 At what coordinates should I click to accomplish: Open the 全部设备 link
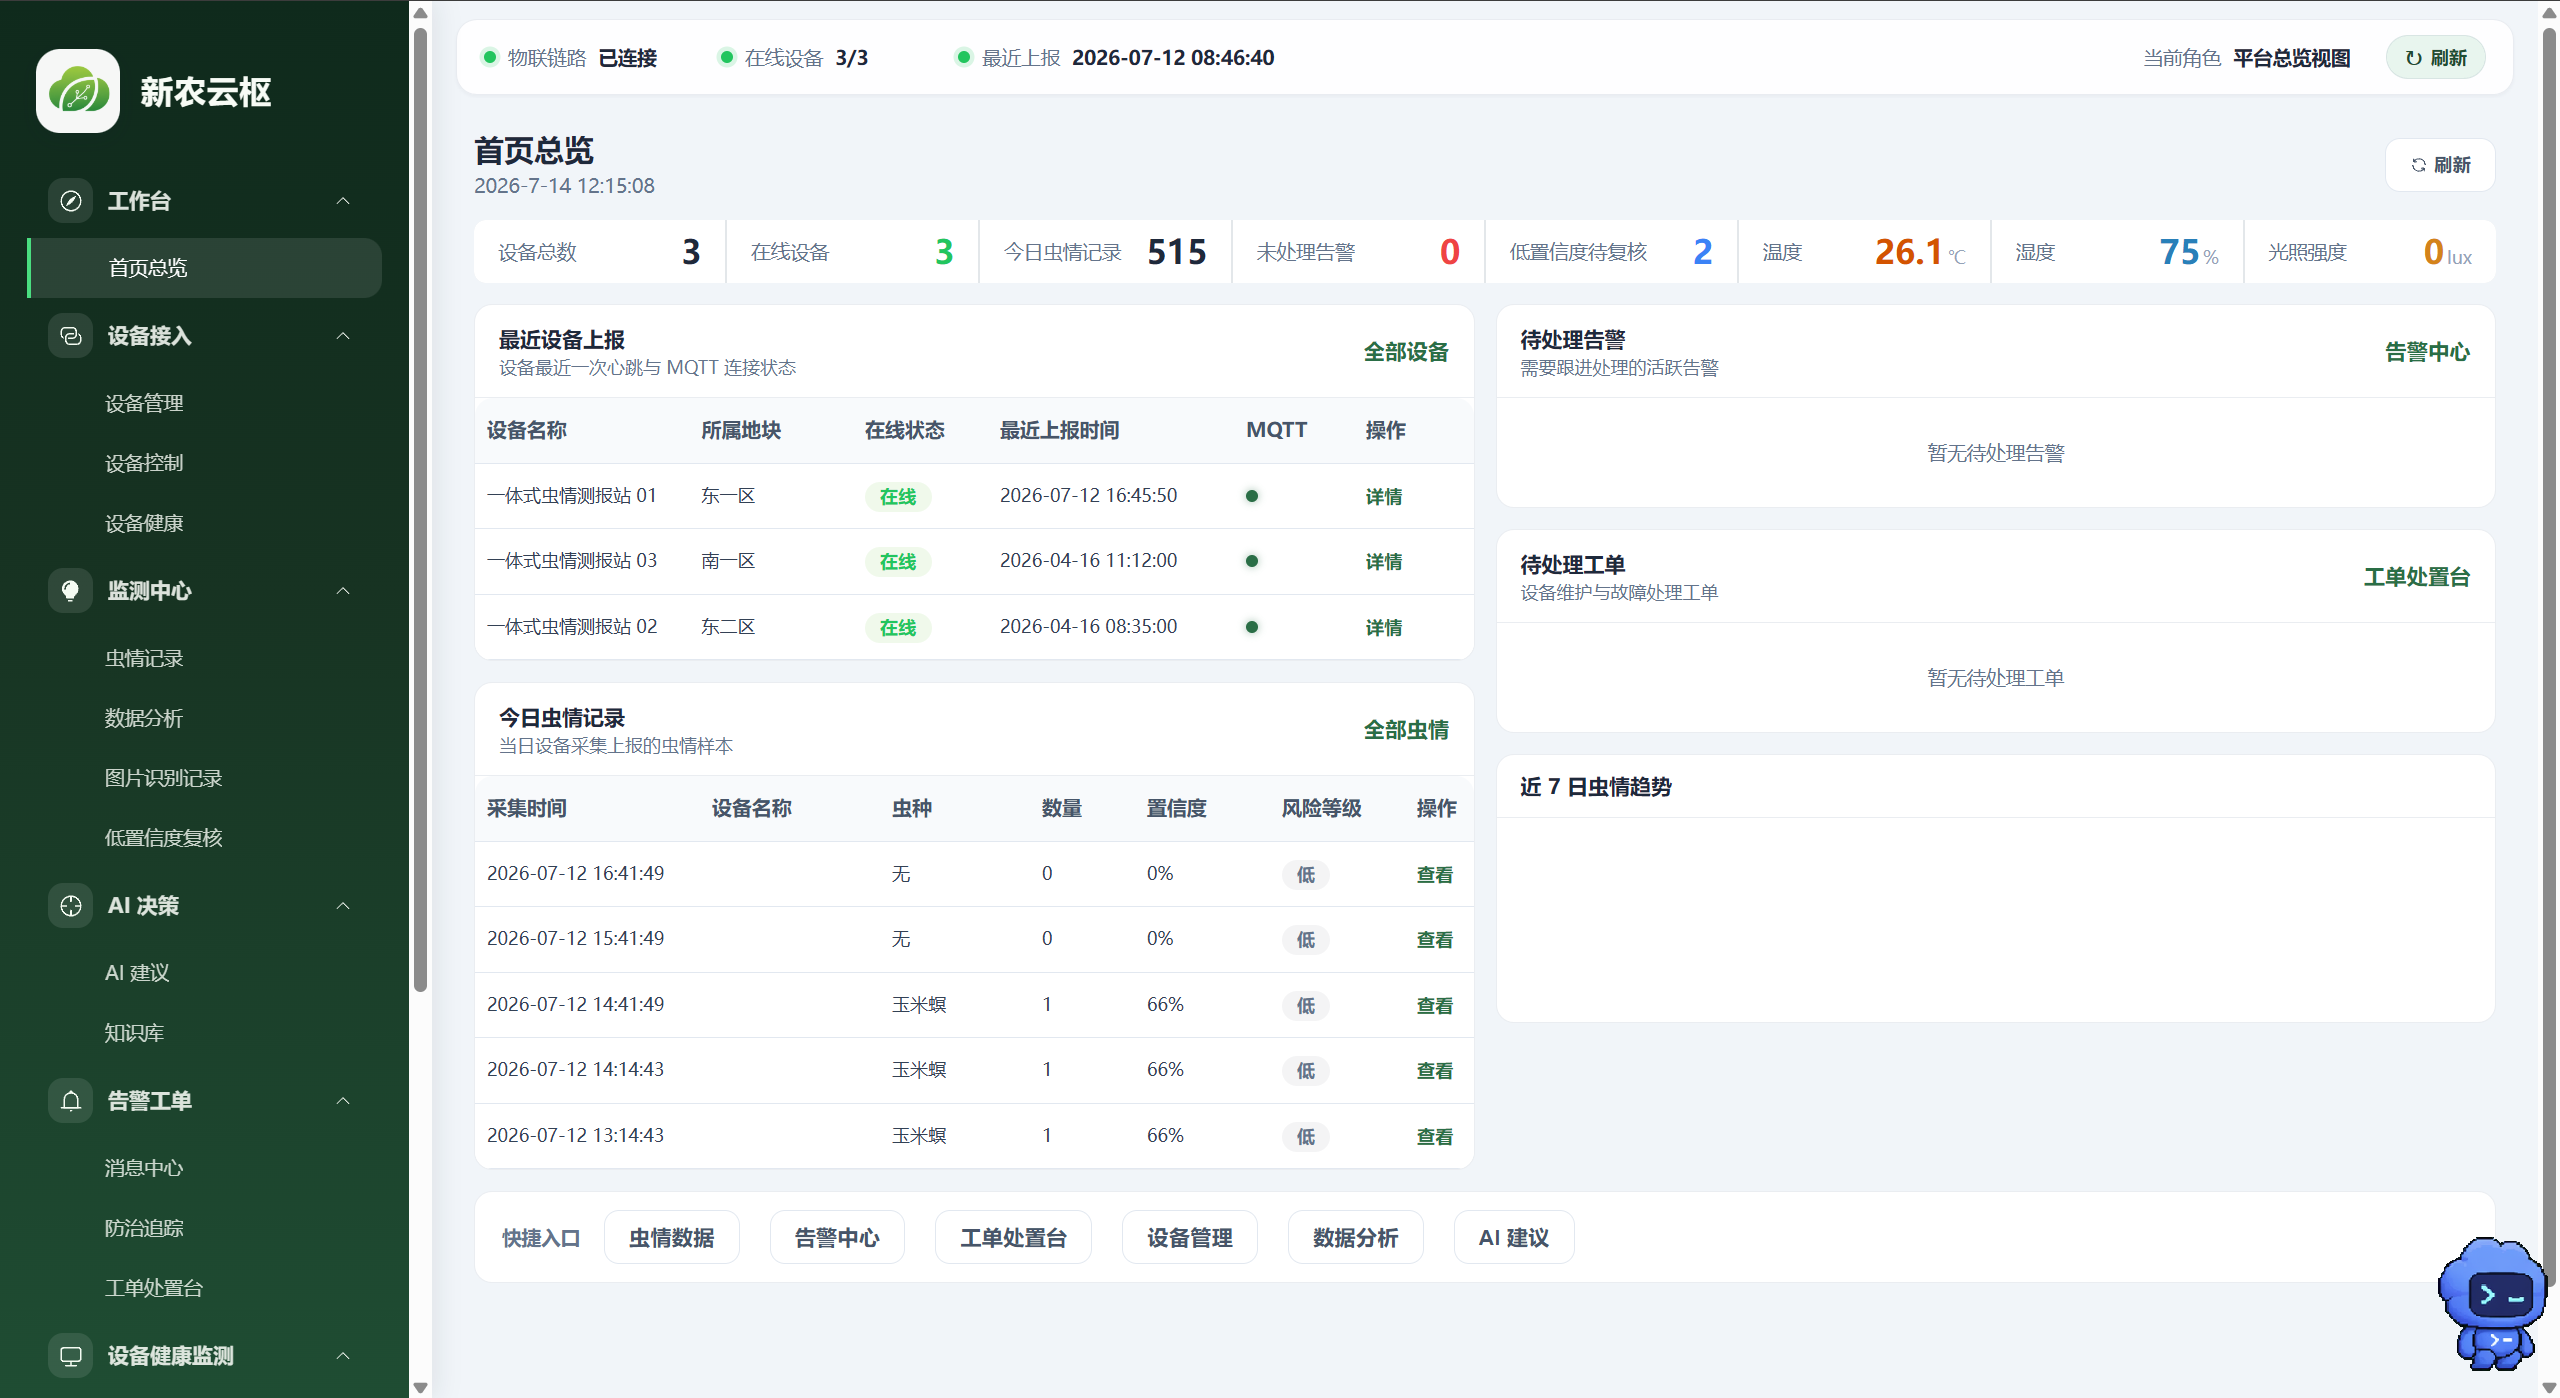1406,352
